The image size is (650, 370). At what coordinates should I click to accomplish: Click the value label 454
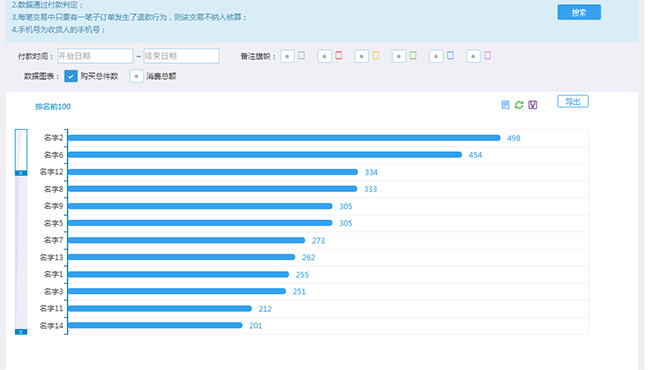475,155
